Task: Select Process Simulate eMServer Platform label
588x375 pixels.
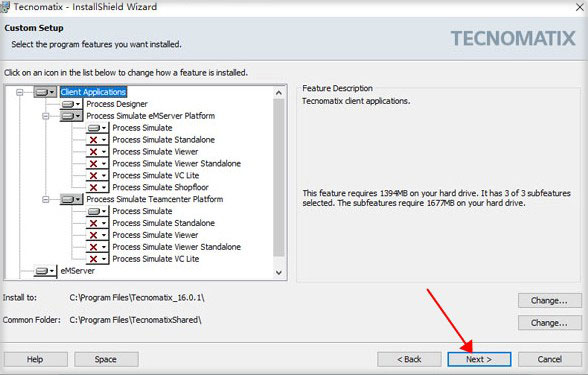Action: pyautogui.click(x=150, y=116)
